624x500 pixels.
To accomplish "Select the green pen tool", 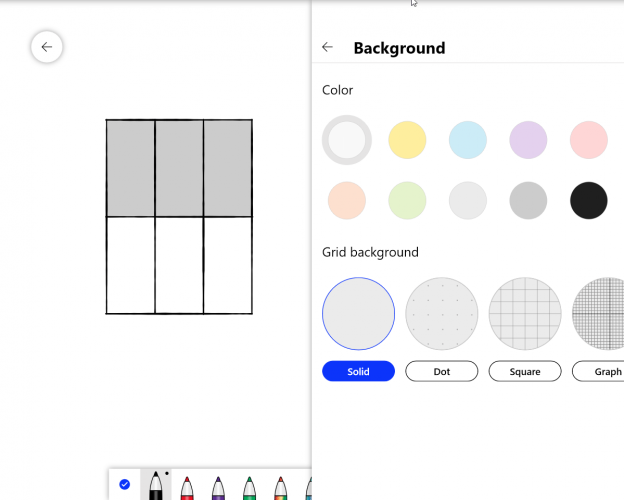I will [x=249, y=487].
